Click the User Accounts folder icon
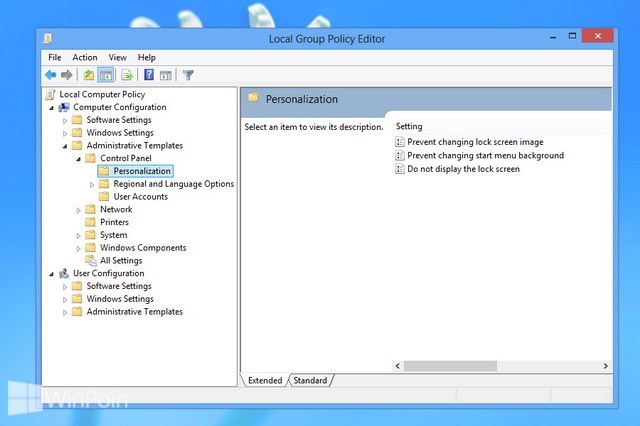This screenshot has width=640, height=426. point(104,197)
